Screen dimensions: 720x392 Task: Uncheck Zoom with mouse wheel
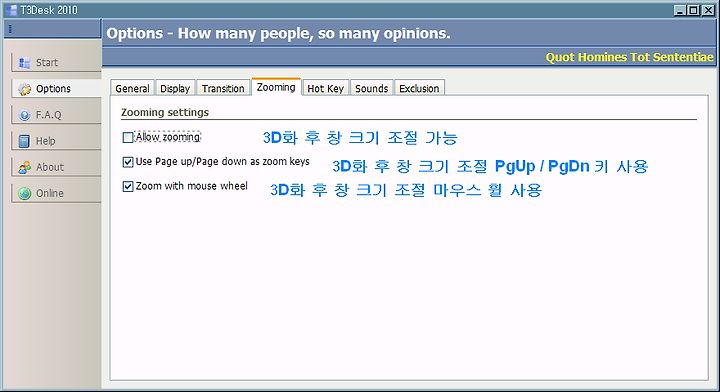click(x=128, y=186)
